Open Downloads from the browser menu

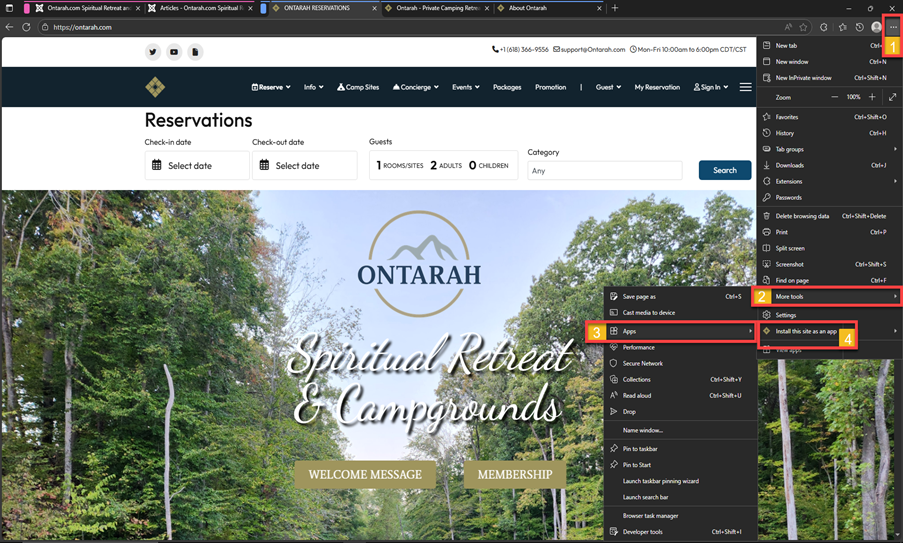tap(829, 165)
